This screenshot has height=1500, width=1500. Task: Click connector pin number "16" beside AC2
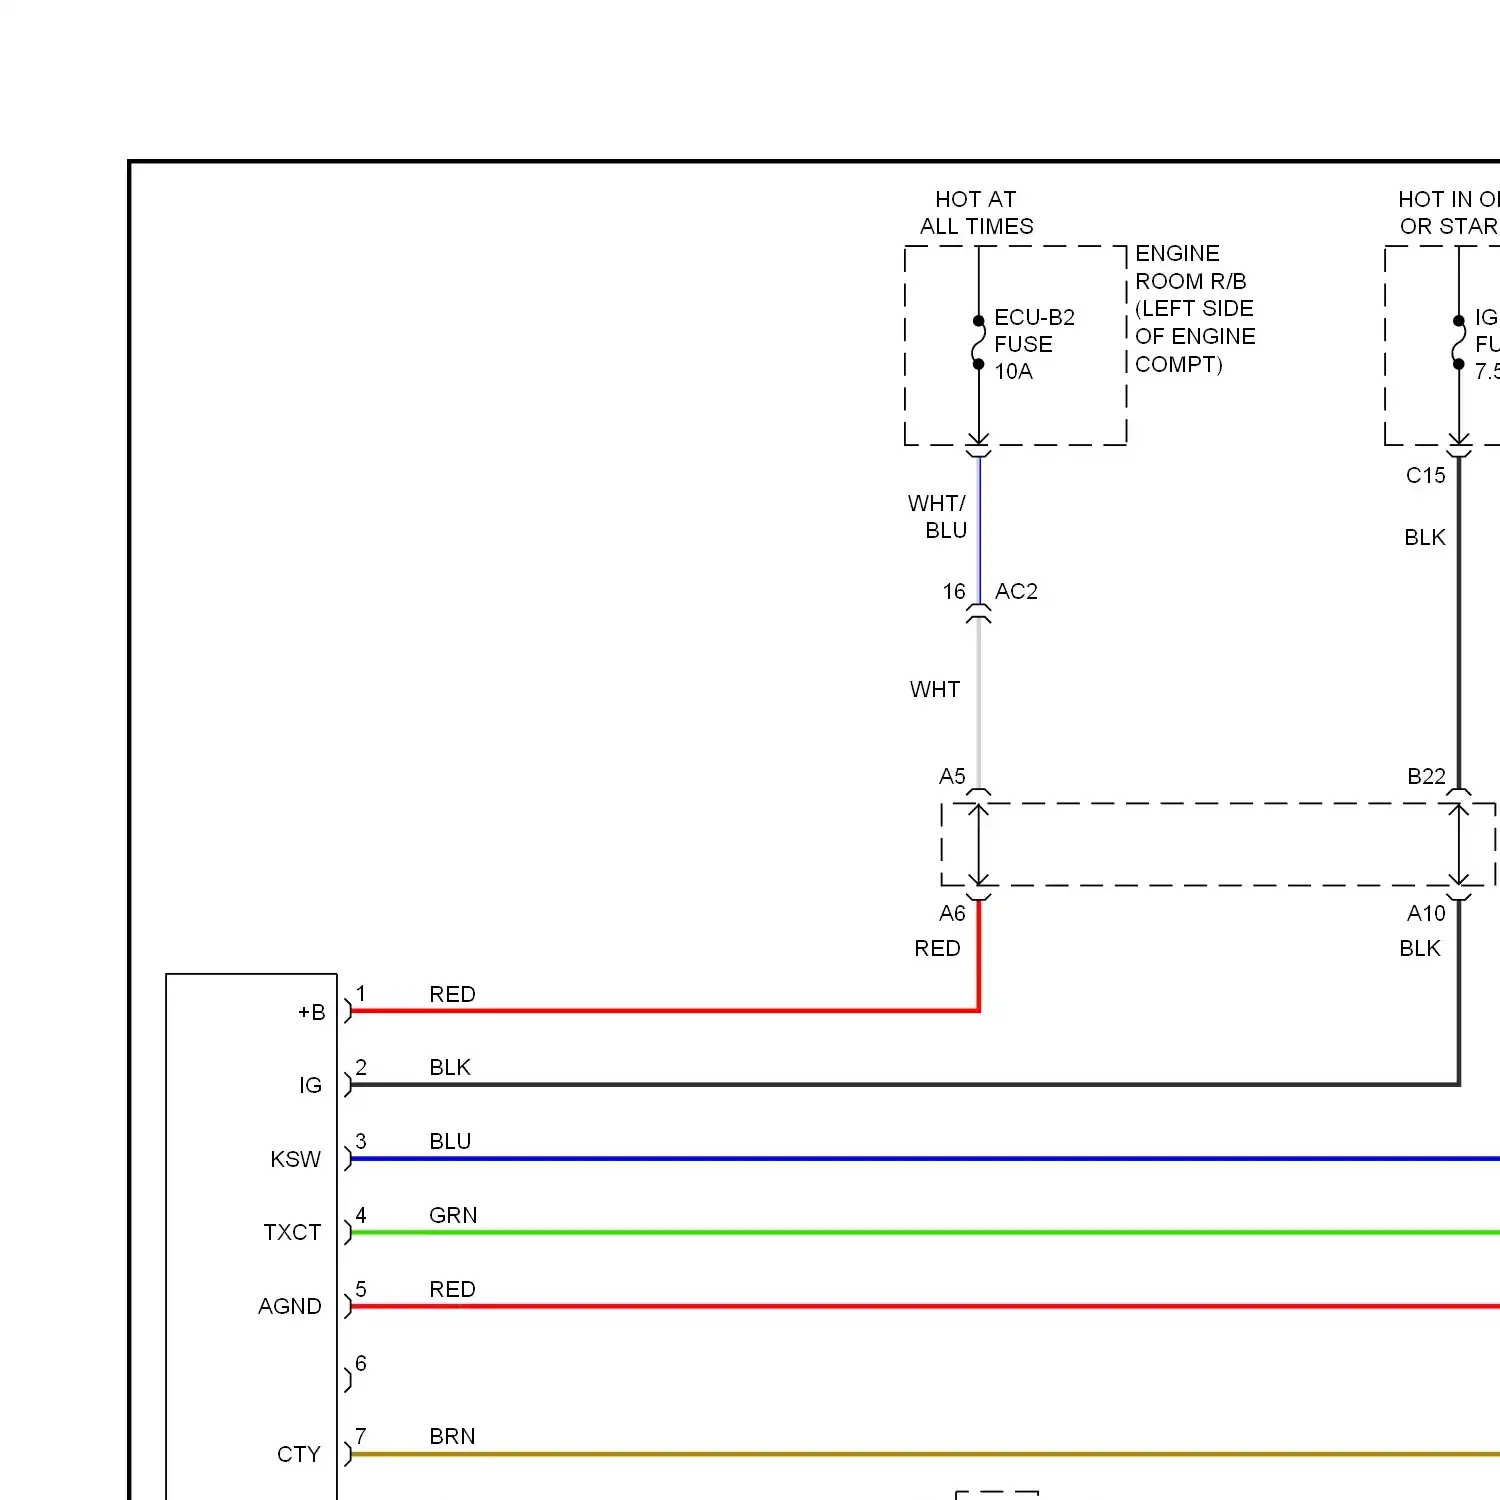[954, 592]
